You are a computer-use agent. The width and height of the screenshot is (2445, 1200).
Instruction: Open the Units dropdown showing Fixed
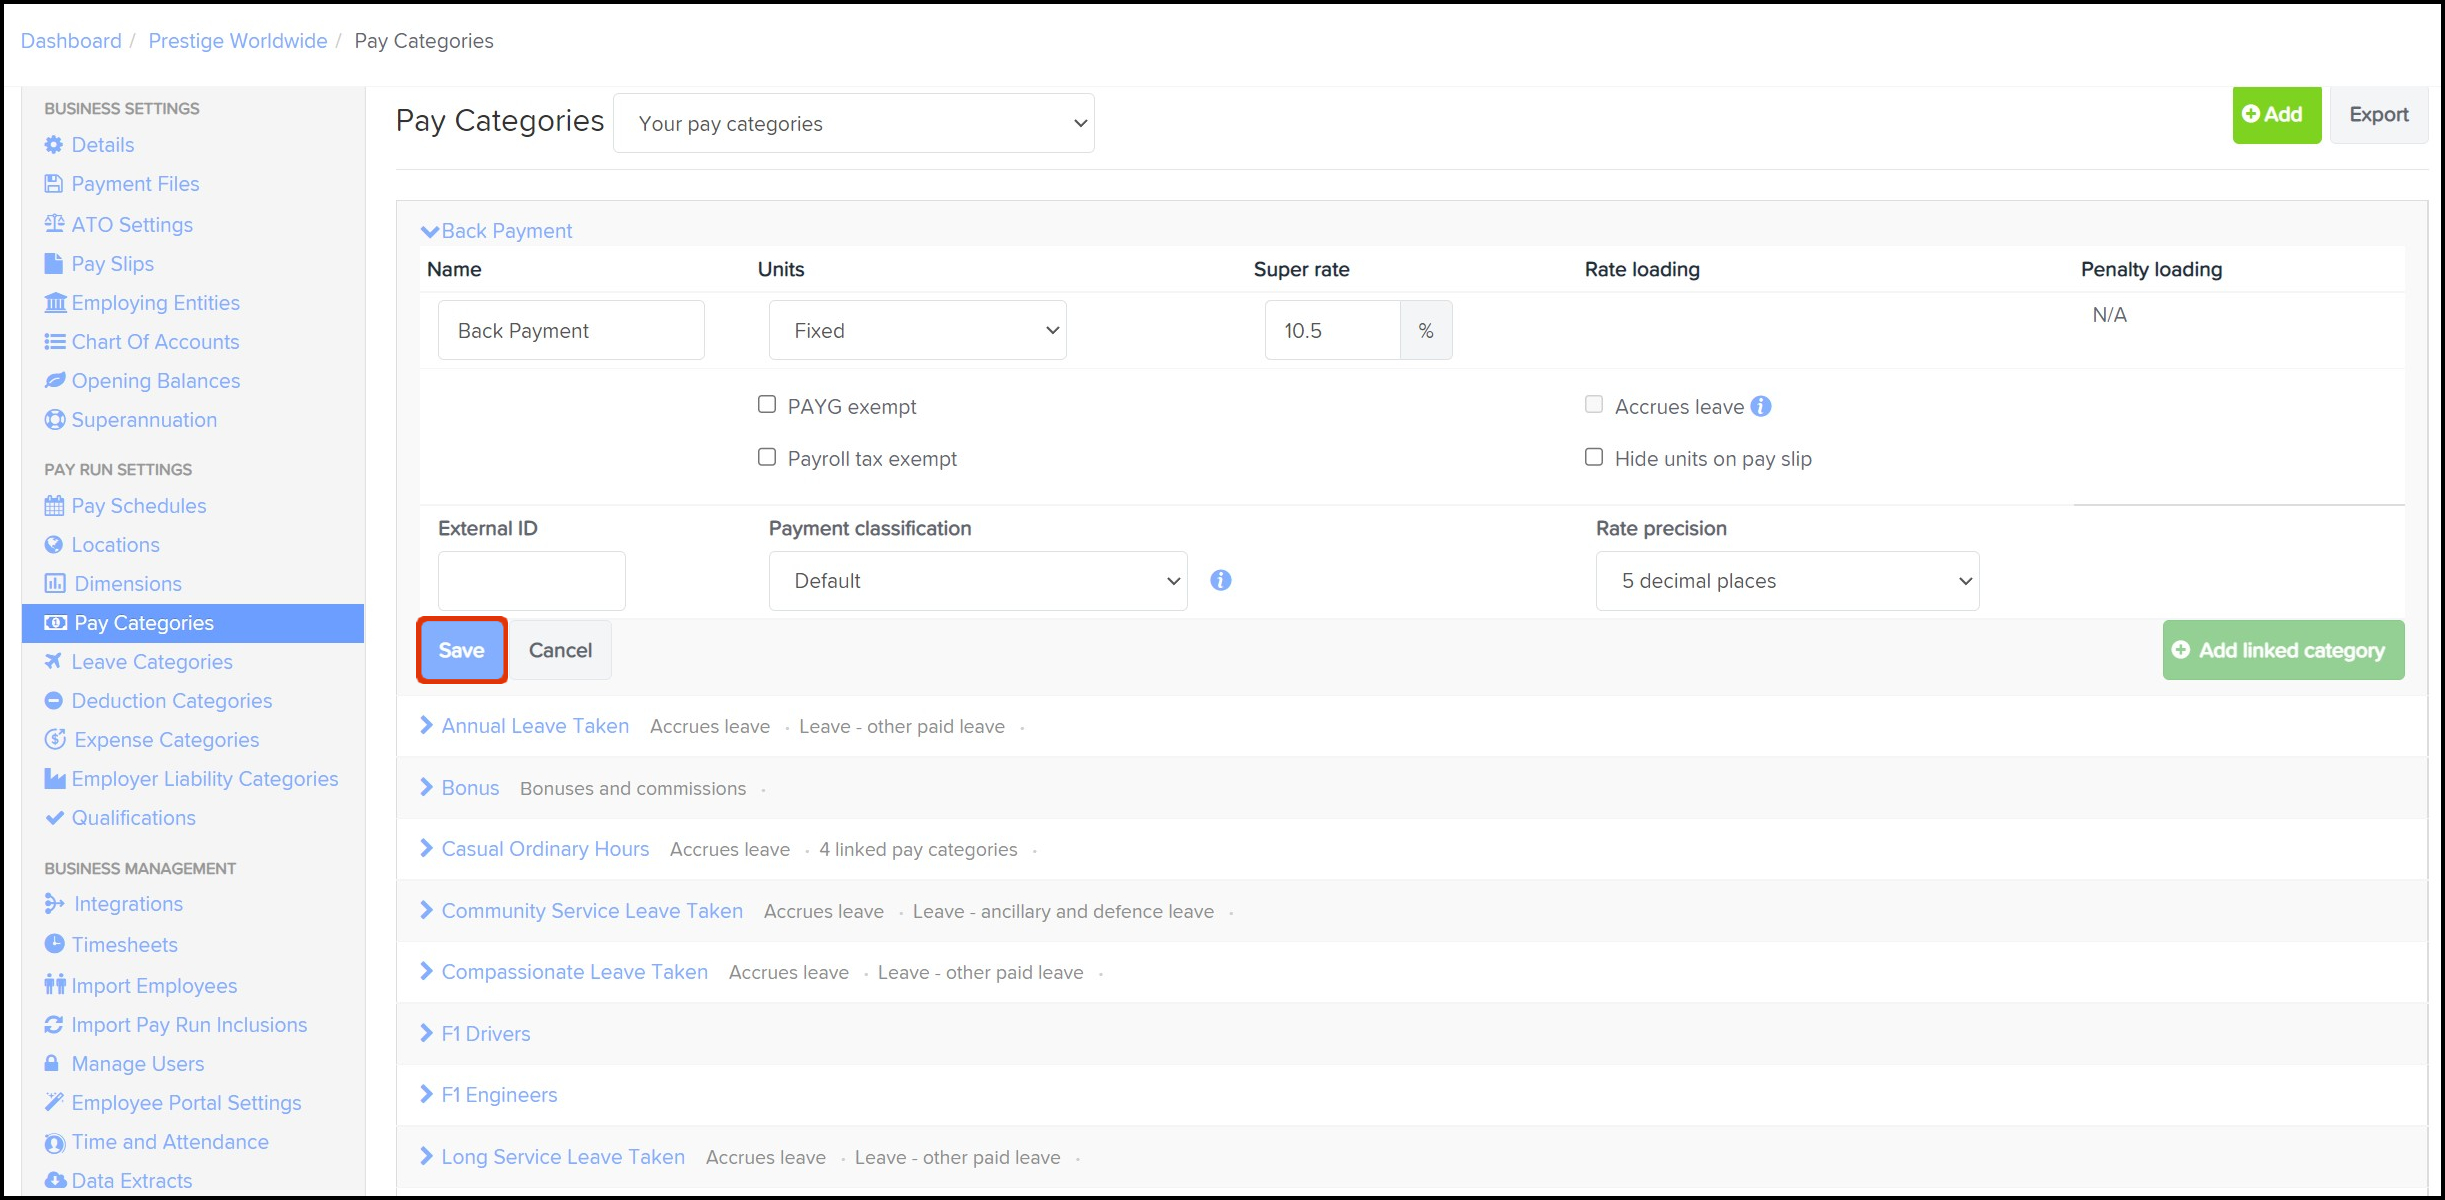pos(917,330)
